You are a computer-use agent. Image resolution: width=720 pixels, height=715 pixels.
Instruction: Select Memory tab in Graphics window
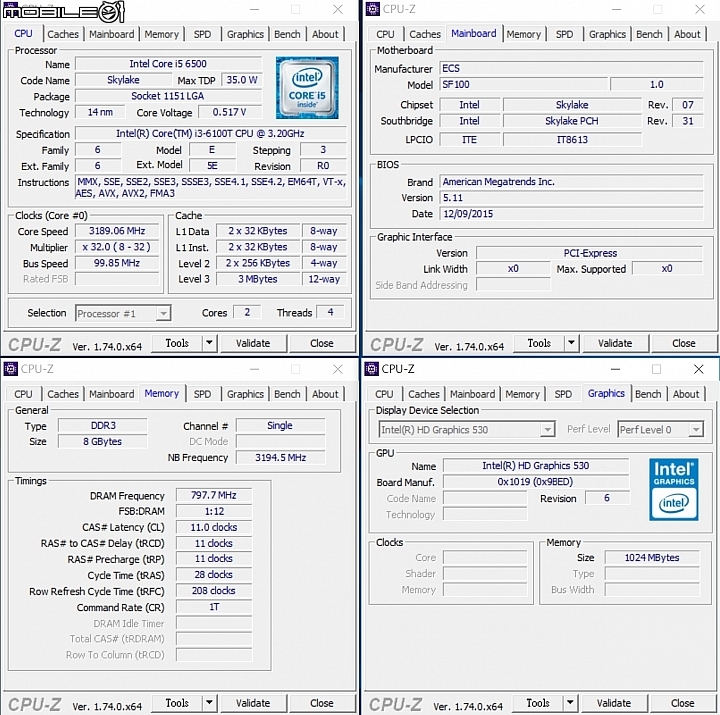(x=522, y=394)
